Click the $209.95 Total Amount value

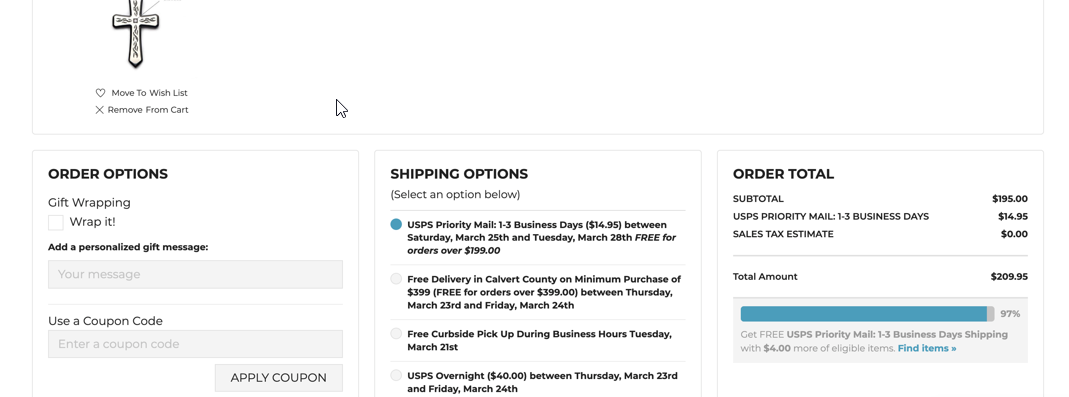pos(1009,277)
